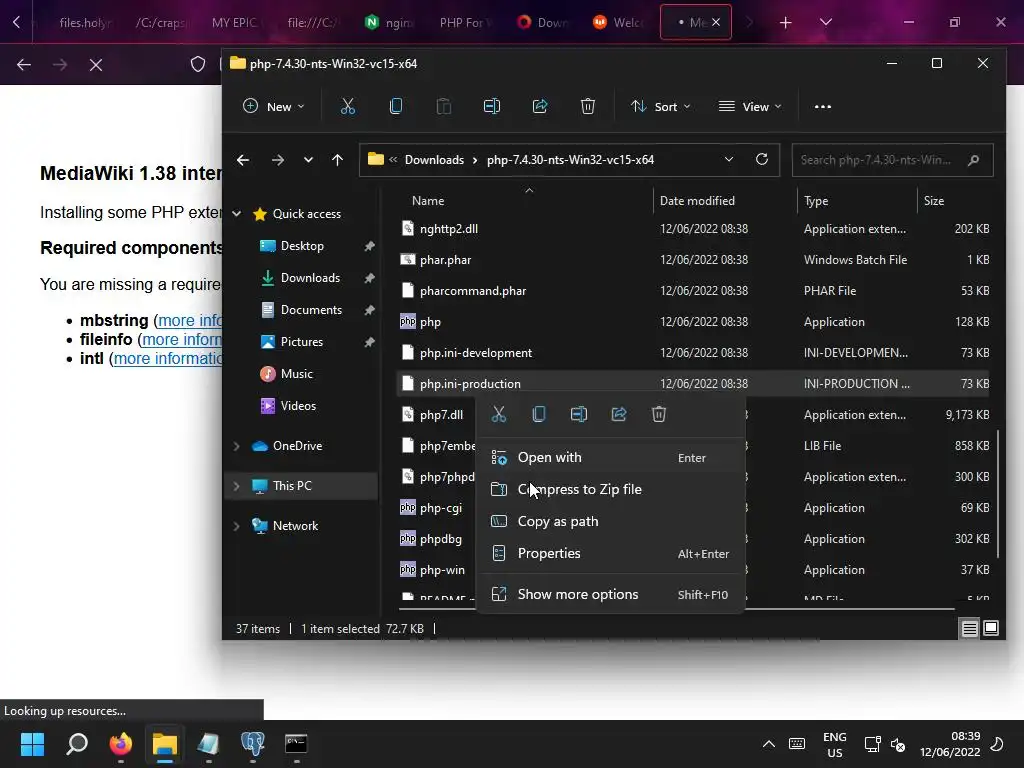1024x768 pixels.
Task: Open fileinfo more information link
Action: [182, 340]
